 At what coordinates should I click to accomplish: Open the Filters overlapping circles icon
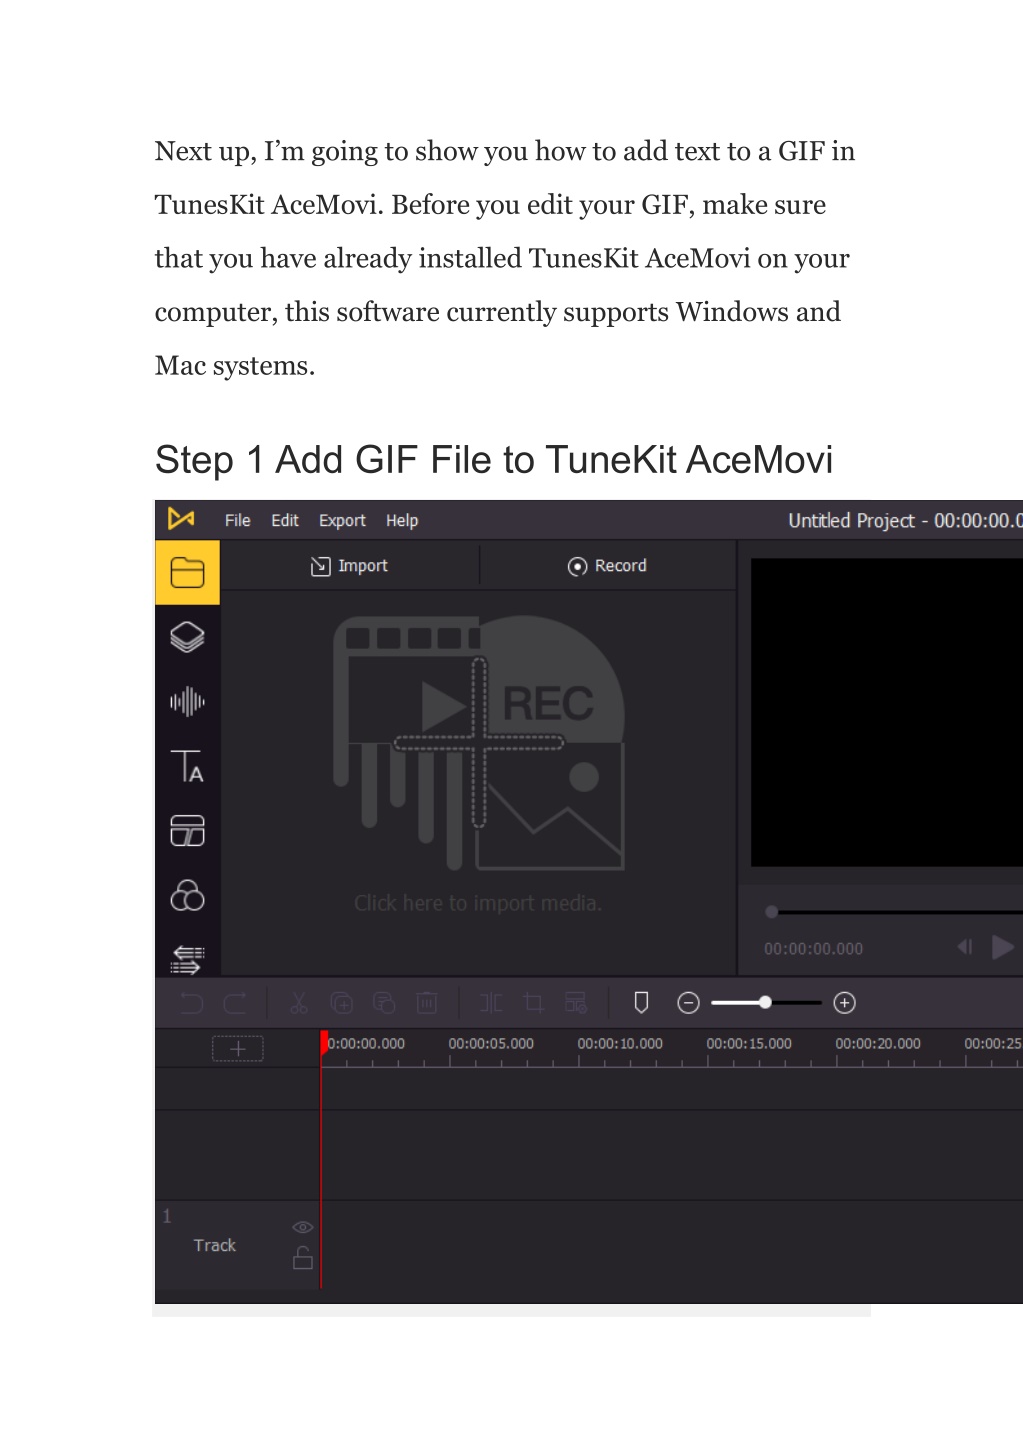tap(187, 895)
